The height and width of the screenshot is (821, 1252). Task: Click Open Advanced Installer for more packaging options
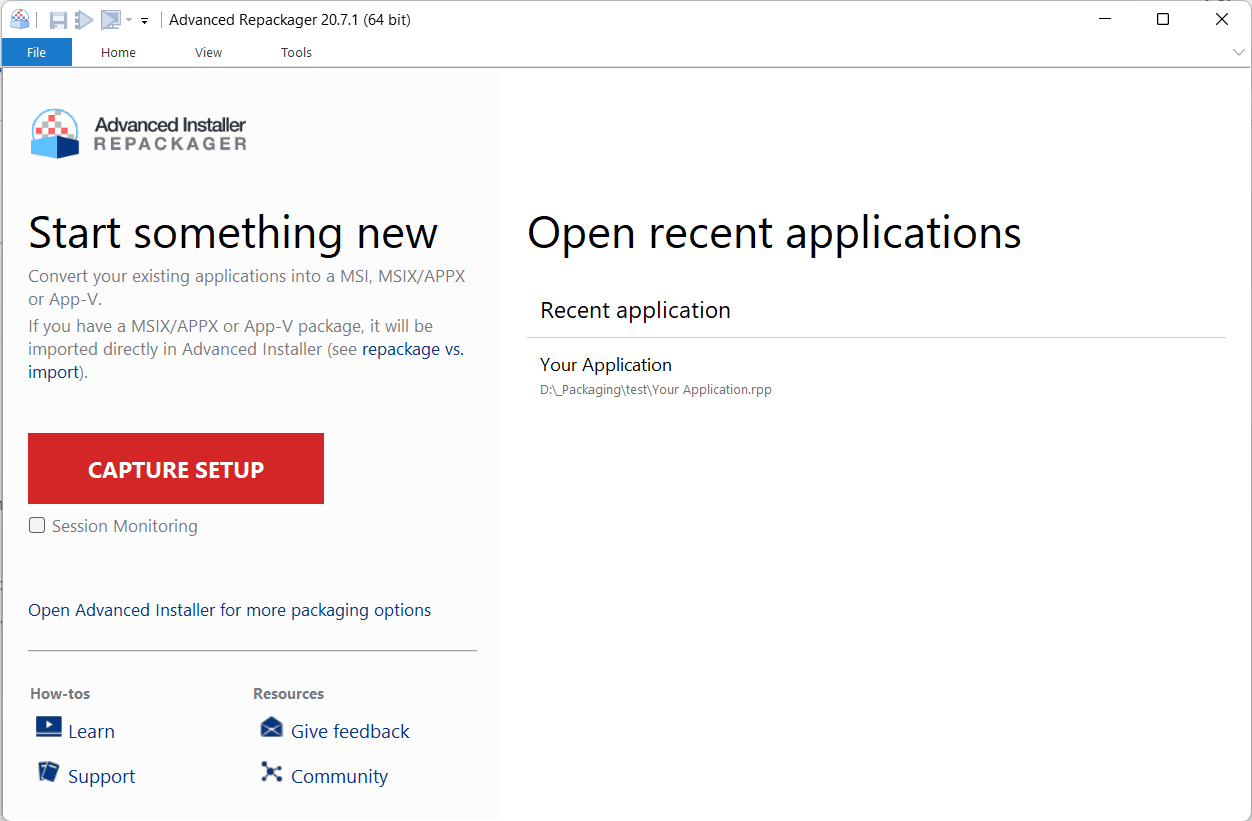[230, 610]
